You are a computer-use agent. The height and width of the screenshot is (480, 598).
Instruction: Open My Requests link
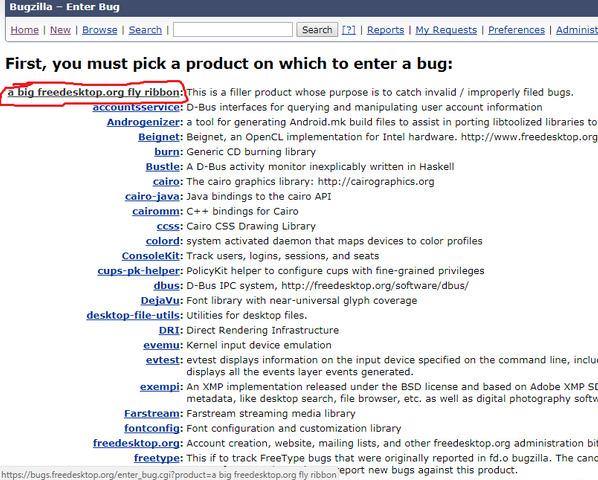[446, 30]
